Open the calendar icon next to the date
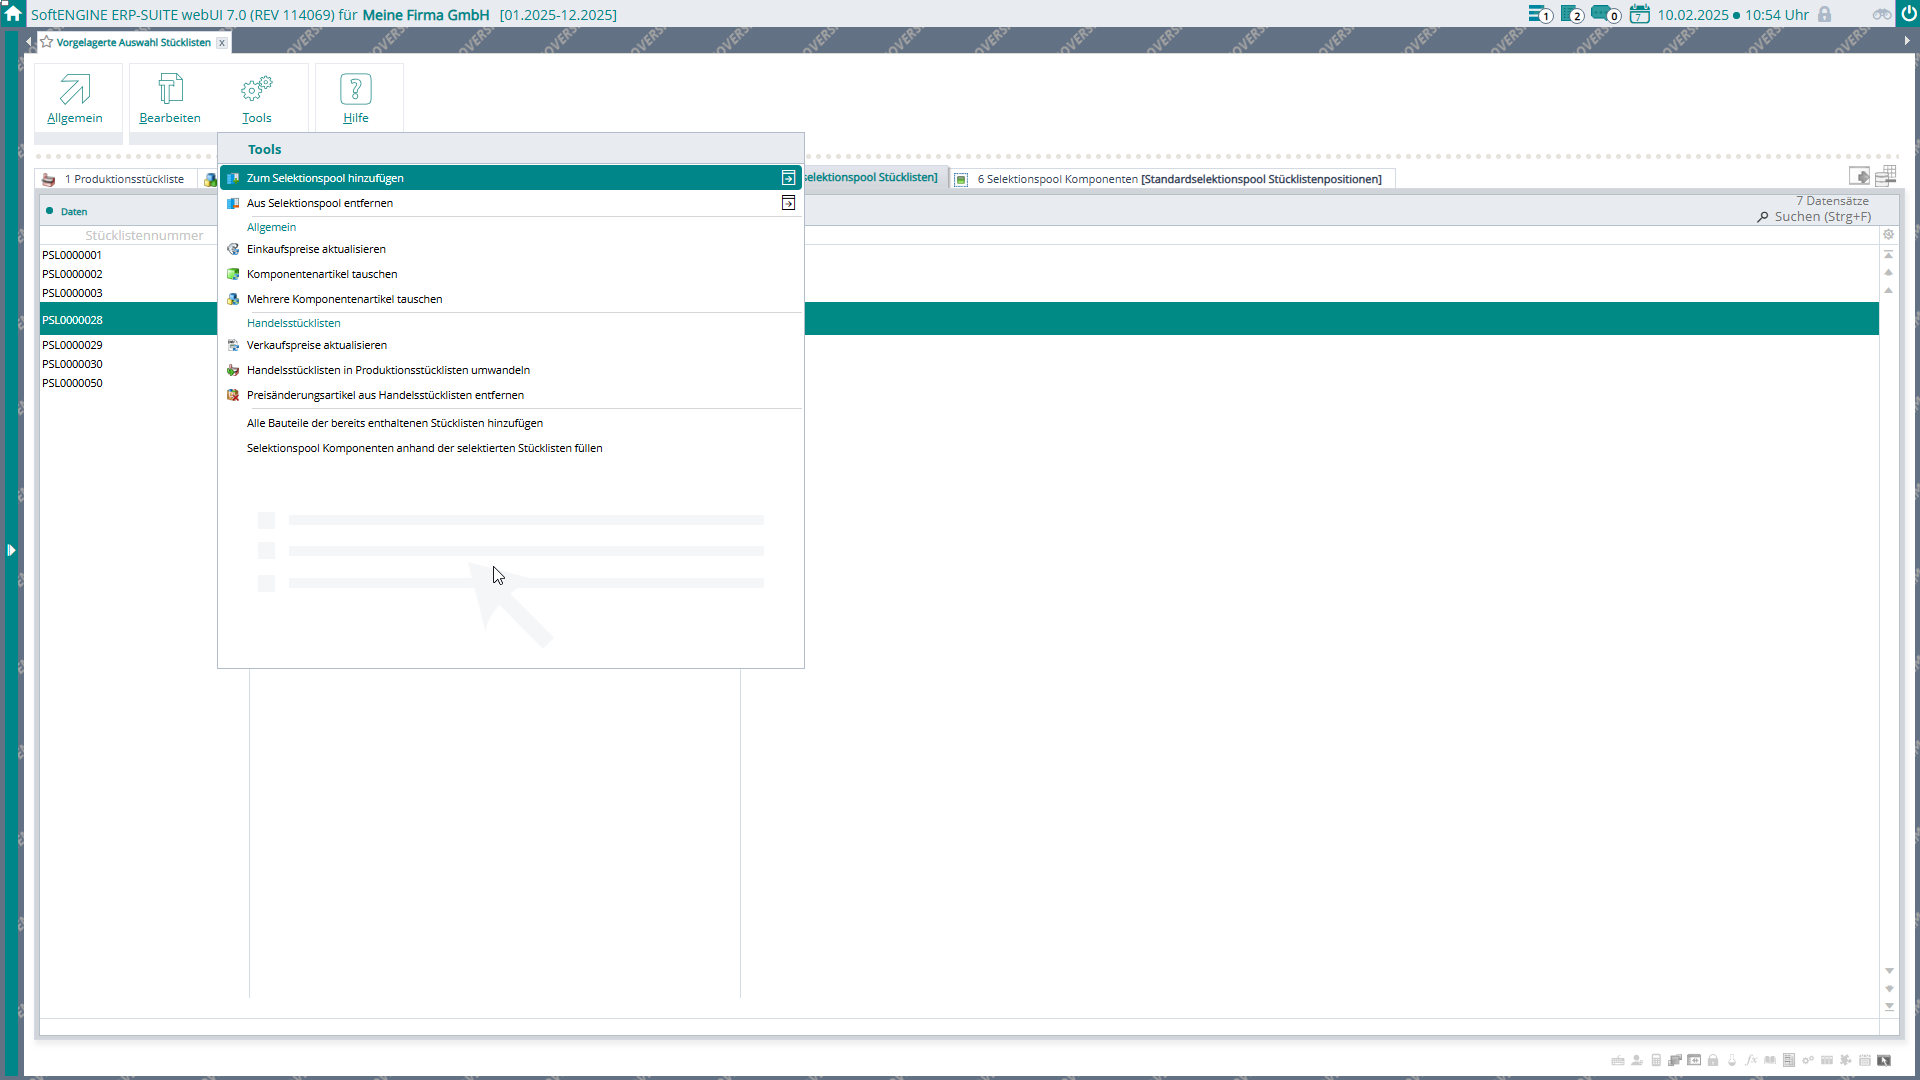 pos(1639,14)
